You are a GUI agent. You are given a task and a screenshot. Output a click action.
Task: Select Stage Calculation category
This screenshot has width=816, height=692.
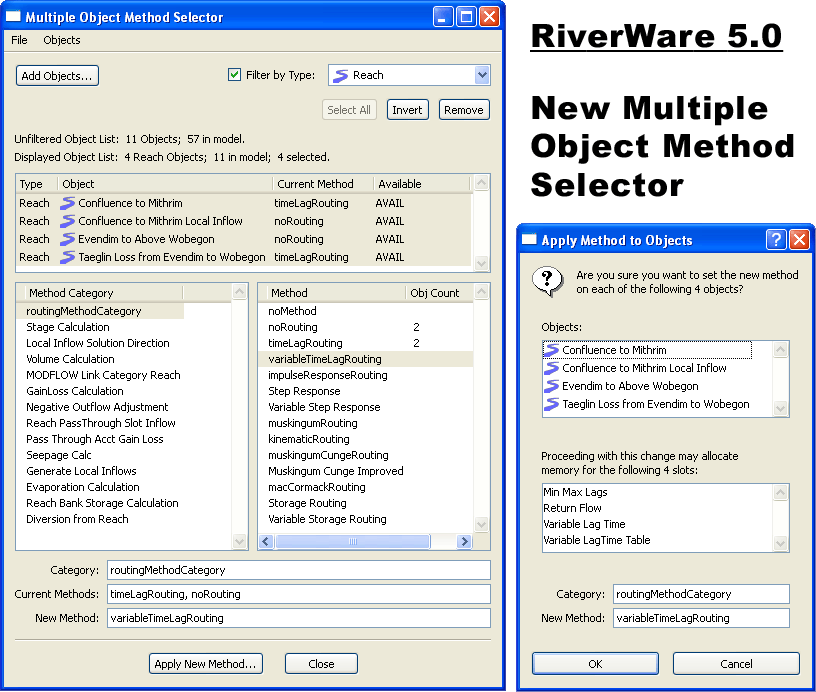tap(68, 327)
